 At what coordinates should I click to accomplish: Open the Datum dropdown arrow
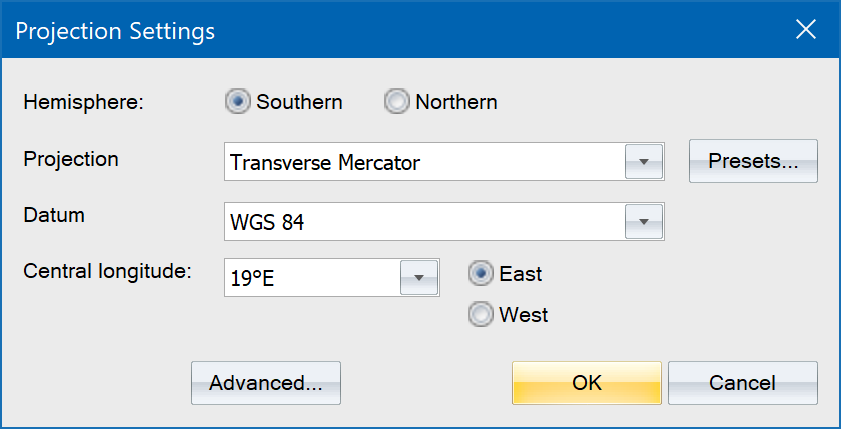click(x=644, y=222)
